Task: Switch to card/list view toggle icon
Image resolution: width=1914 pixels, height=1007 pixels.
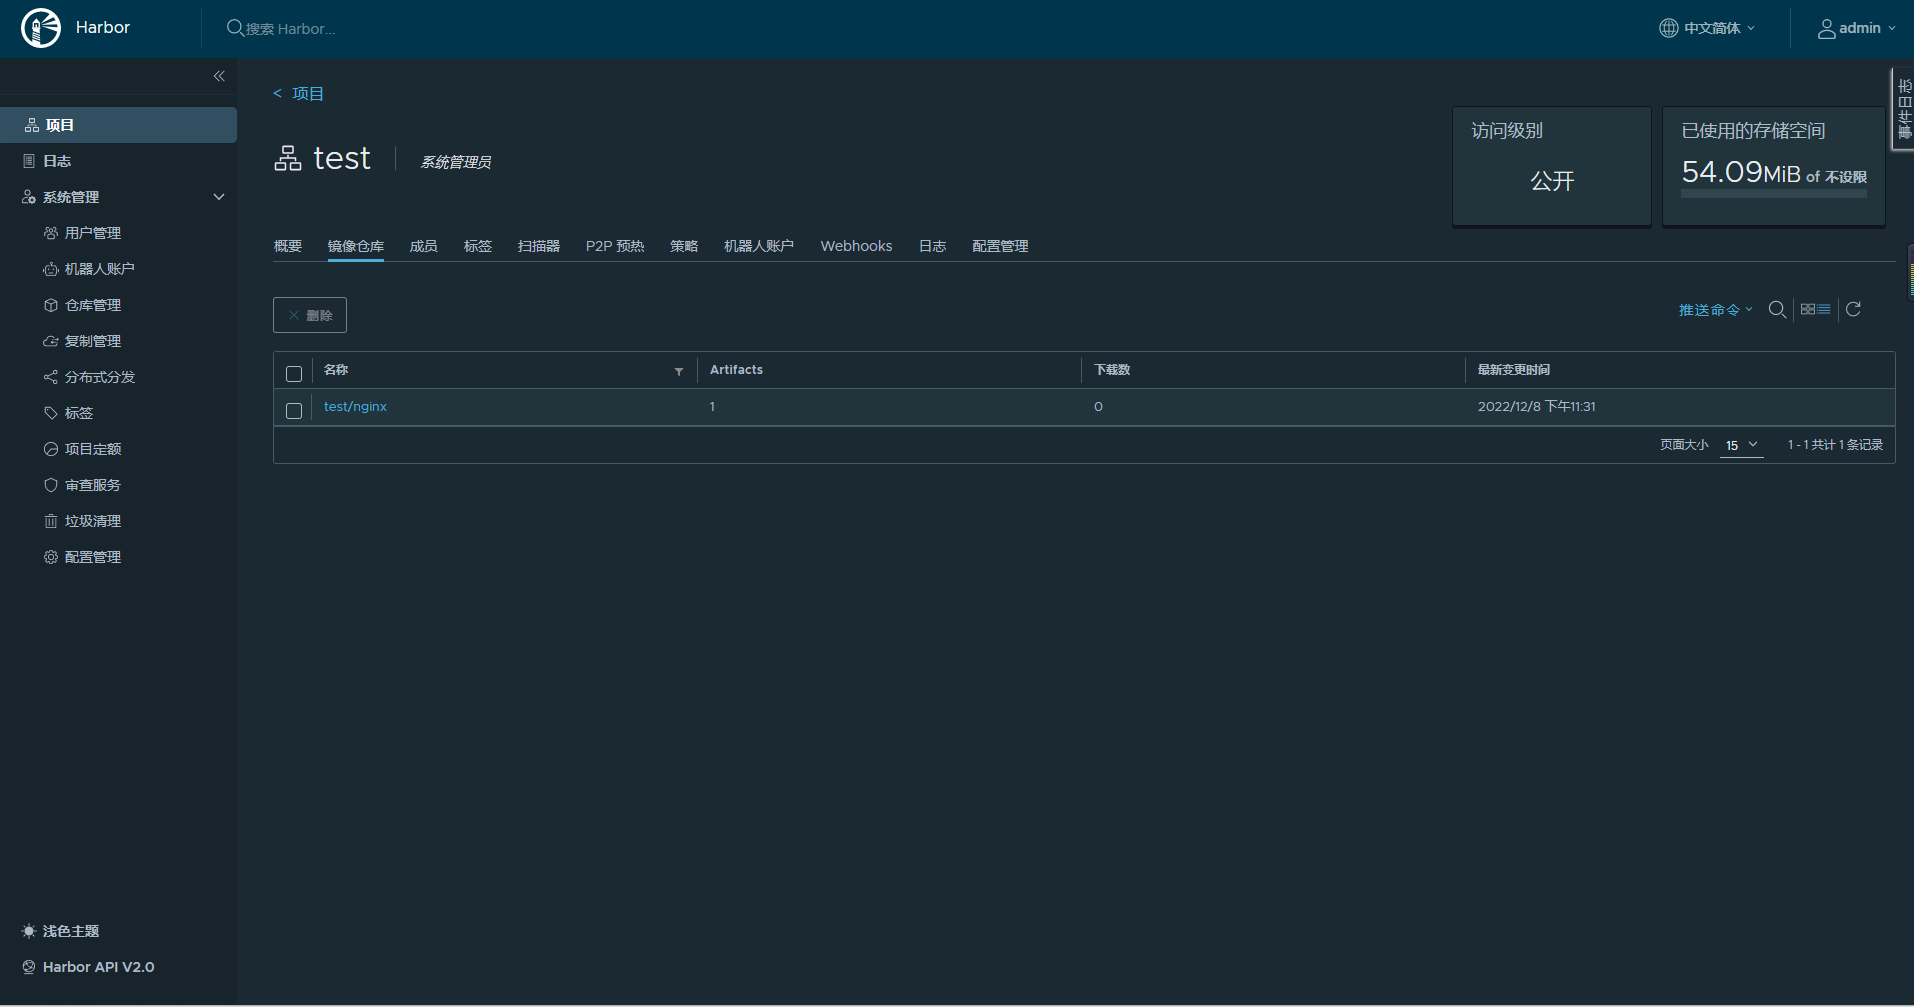Action: (x=1815, y=309)
